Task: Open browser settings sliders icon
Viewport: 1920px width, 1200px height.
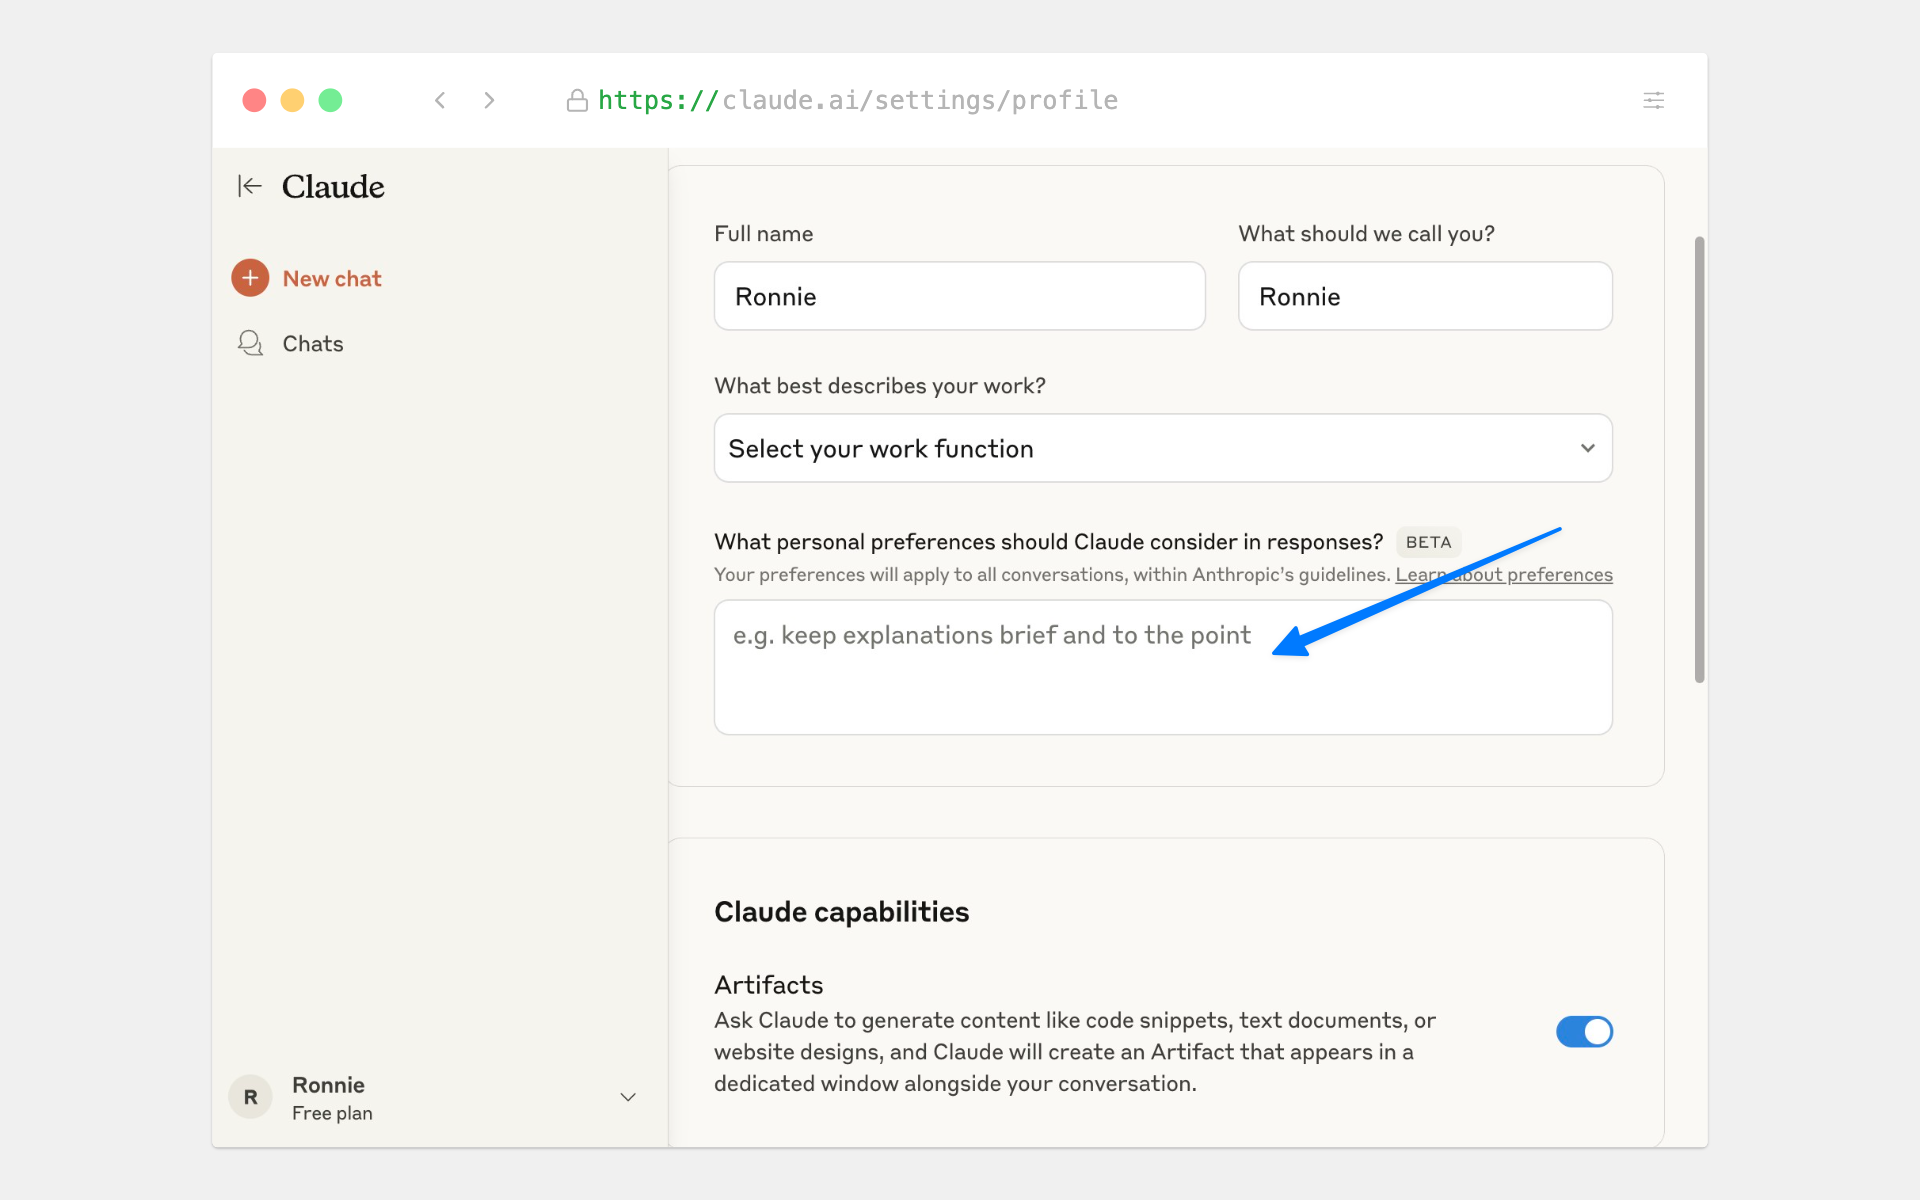Action: pyautogui.click(x=1653, y=100)
